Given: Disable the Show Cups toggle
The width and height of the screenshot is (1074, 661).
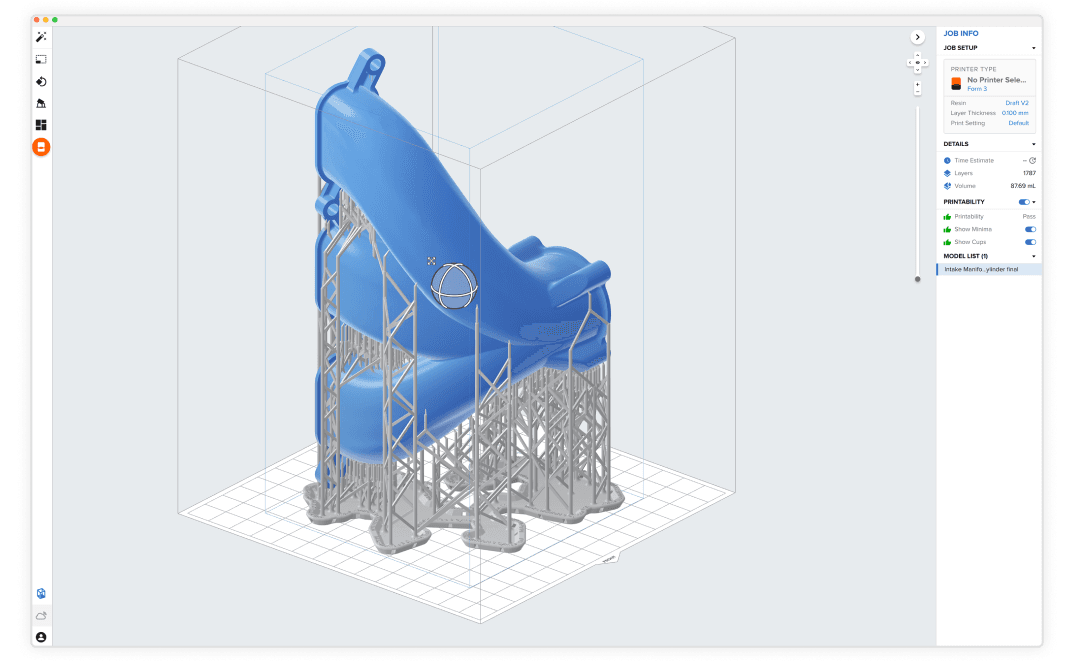Looking at the screenshot, I should coord(1030,242).
